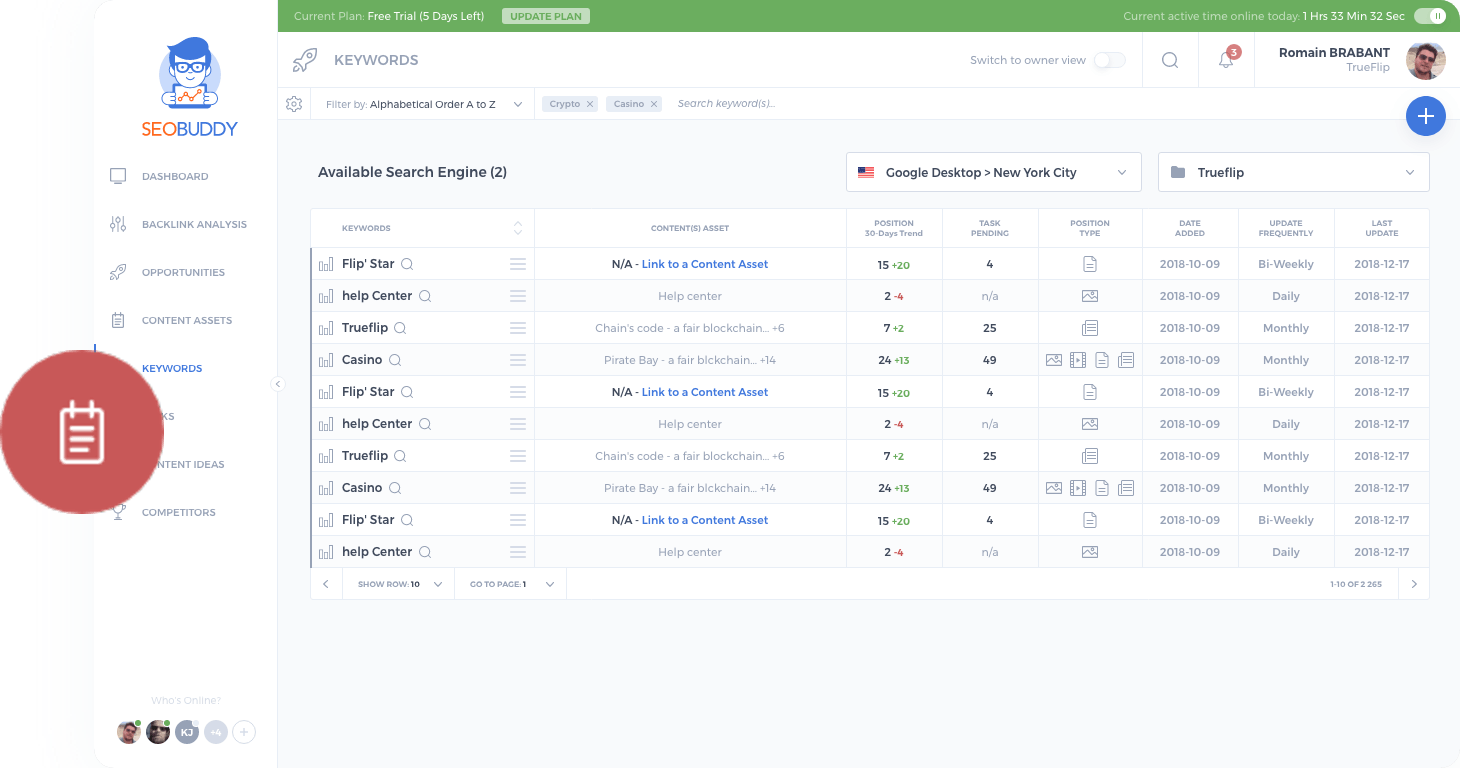The height and width of the screenshot is (768, 1460).
Task: Click 'Pirate Bay - a fair blckchain' in first Casino row
Action: [x=680, y=360]
